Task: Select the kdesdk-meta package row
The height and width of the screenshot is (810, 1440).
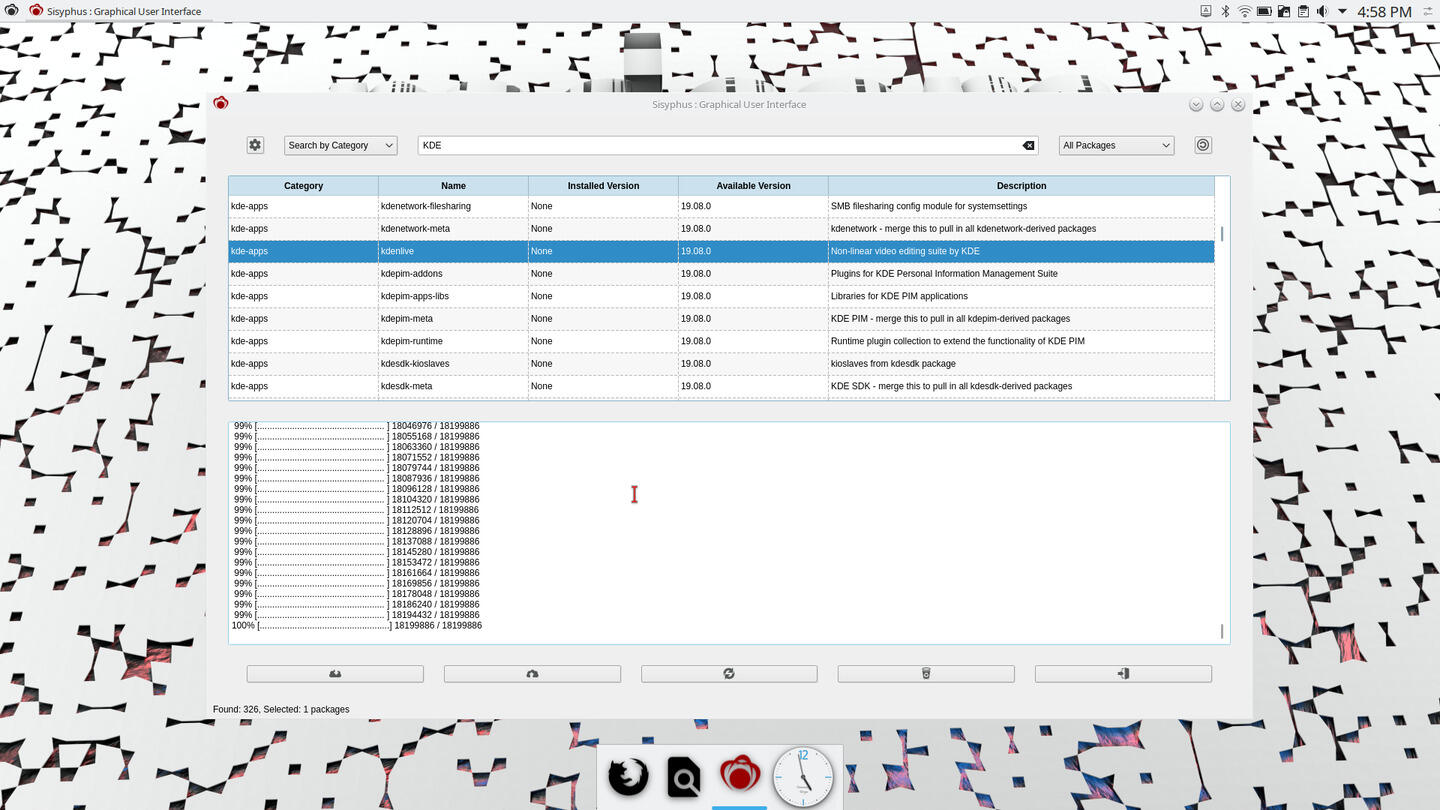Action: point(721,386)
